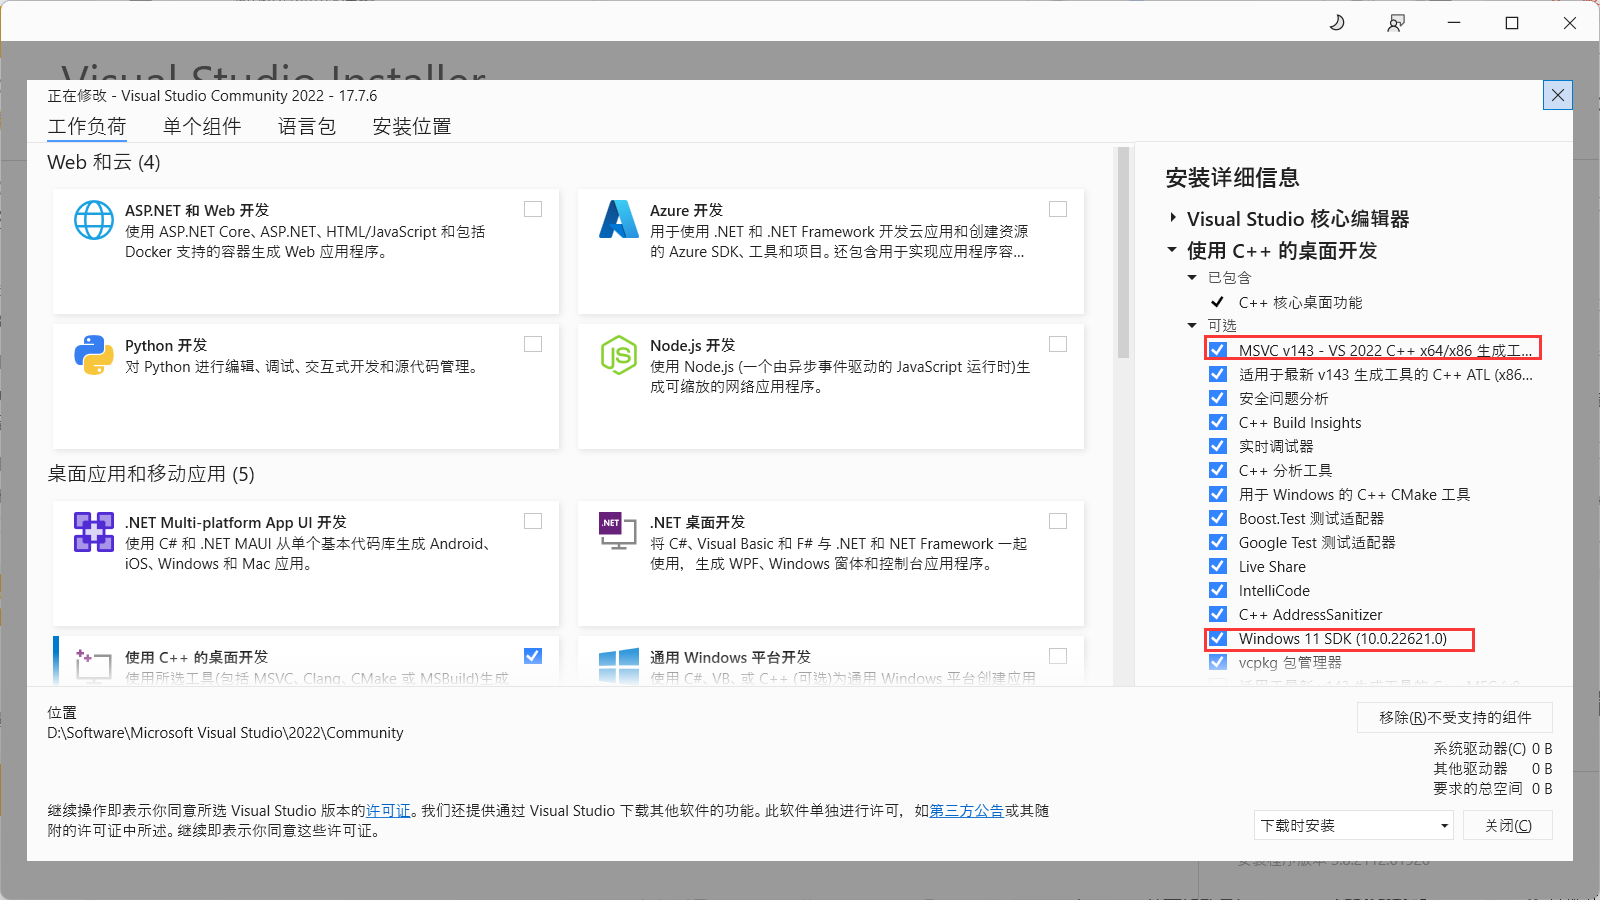This screenshot has width=1600, height=900.
Task: Uncheck Boost.Test test adapter
Action: [1218, 518]
